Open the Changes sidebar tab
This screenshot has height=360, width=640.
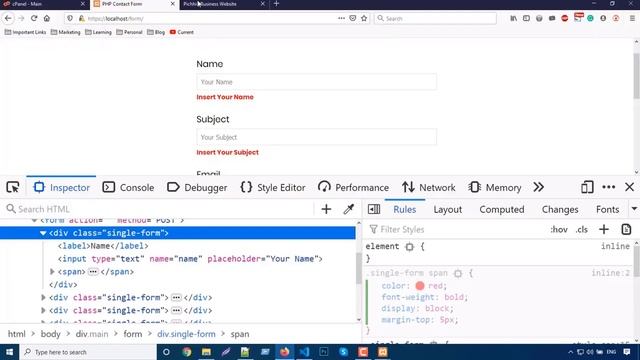pos(560,209)
